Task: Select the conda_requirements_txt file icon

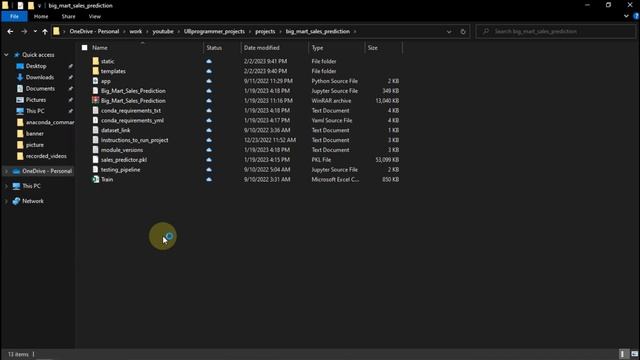Action: (x=96, y=110)
